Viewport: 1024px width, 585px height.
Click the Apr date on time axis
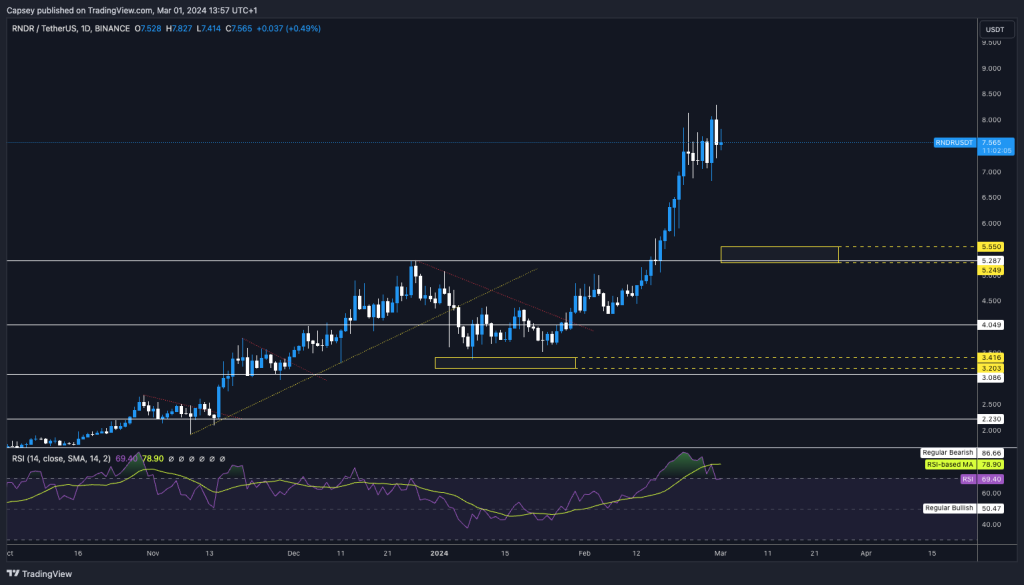point(866,554)
